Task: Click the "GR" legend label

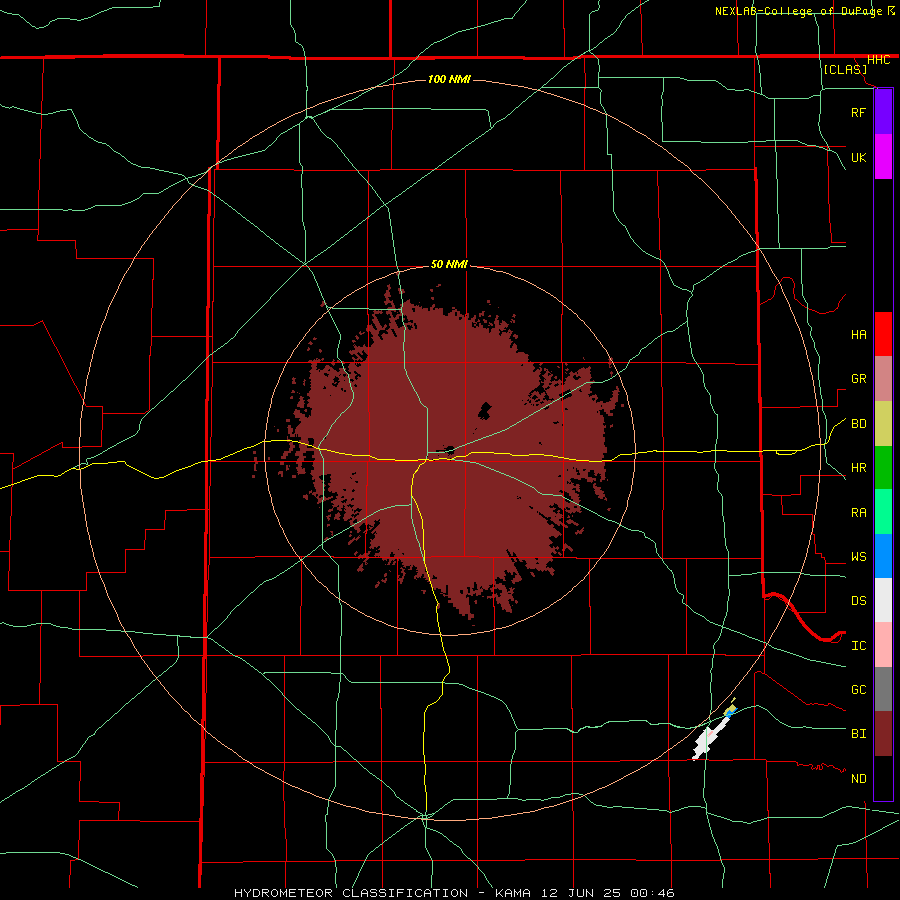Action: coord(858,378)
